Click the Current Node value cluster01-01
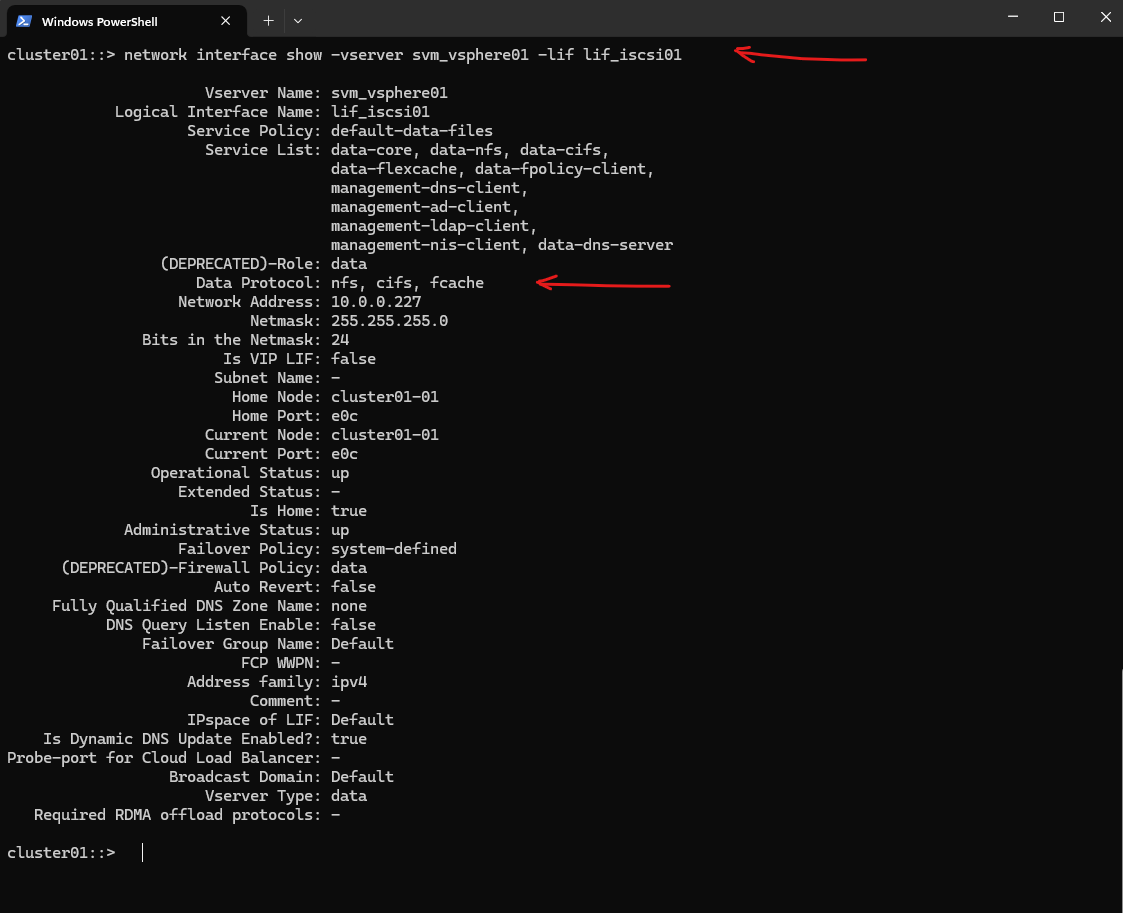Image resolution: width=1123 pixels, height=913 pixels. 385,435
